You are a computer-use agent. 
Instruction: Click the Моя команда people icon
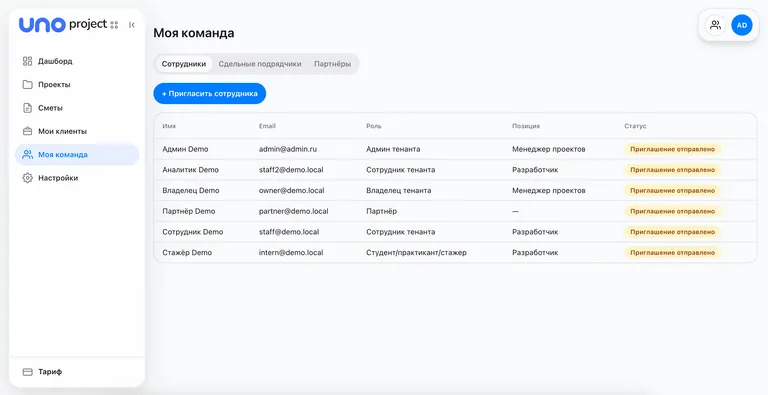(27, 154)
